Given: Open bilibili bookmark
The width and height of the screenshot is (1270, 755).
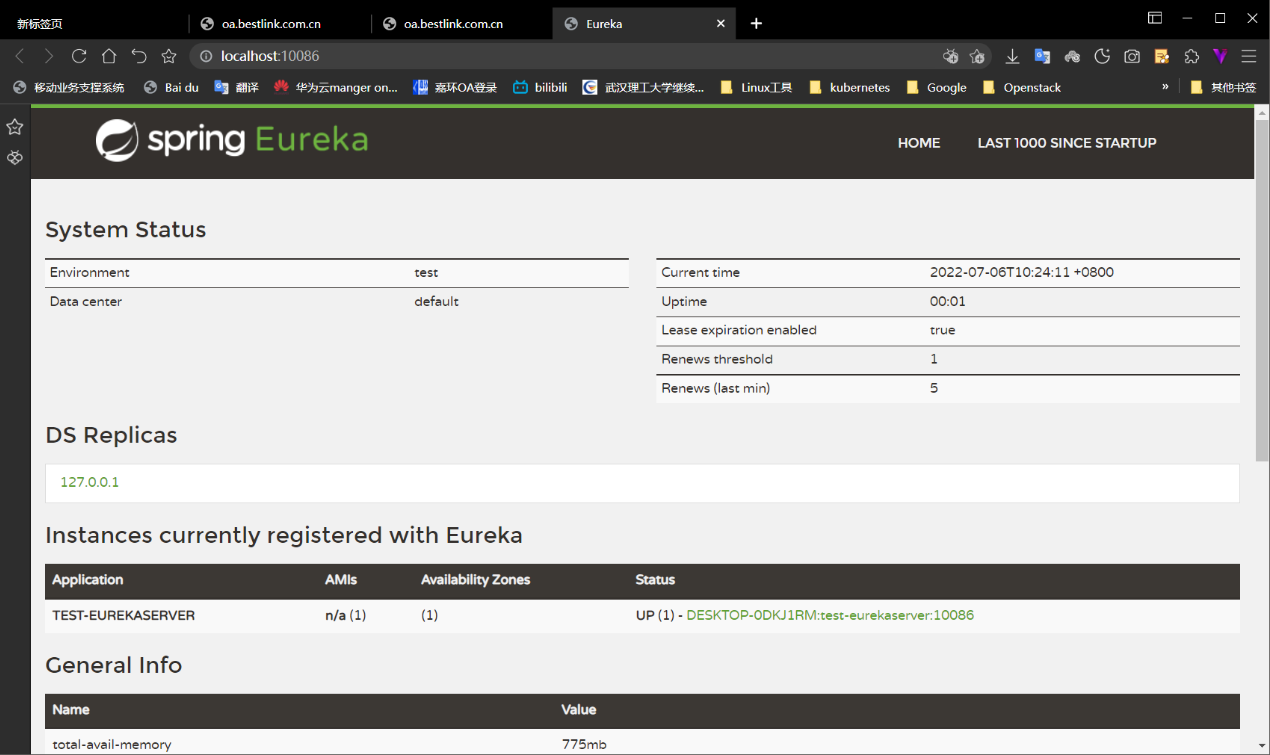Looking at the screenshot, I should [x=540, y=88].
